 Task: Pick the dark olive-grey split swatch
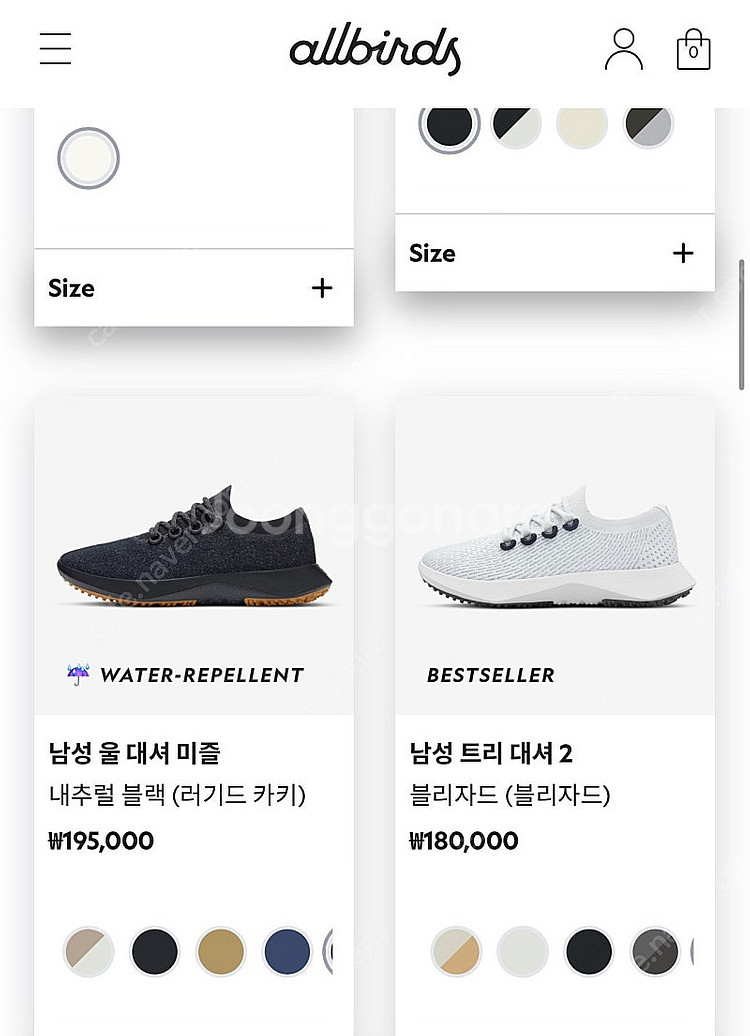click(x=649, y=124)
